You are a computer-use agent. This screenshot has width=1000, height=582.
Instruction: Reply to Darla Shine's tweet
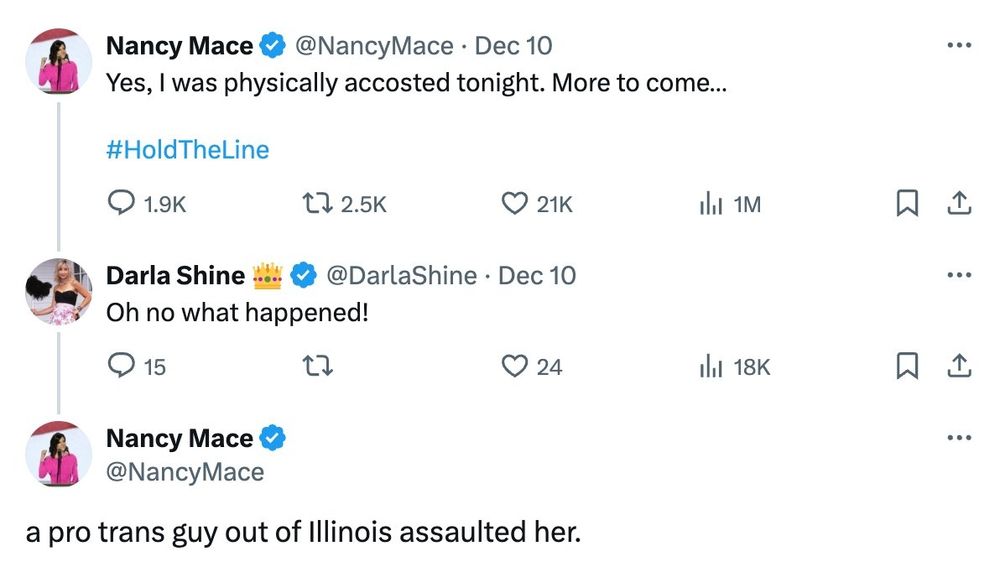[122, 367]
